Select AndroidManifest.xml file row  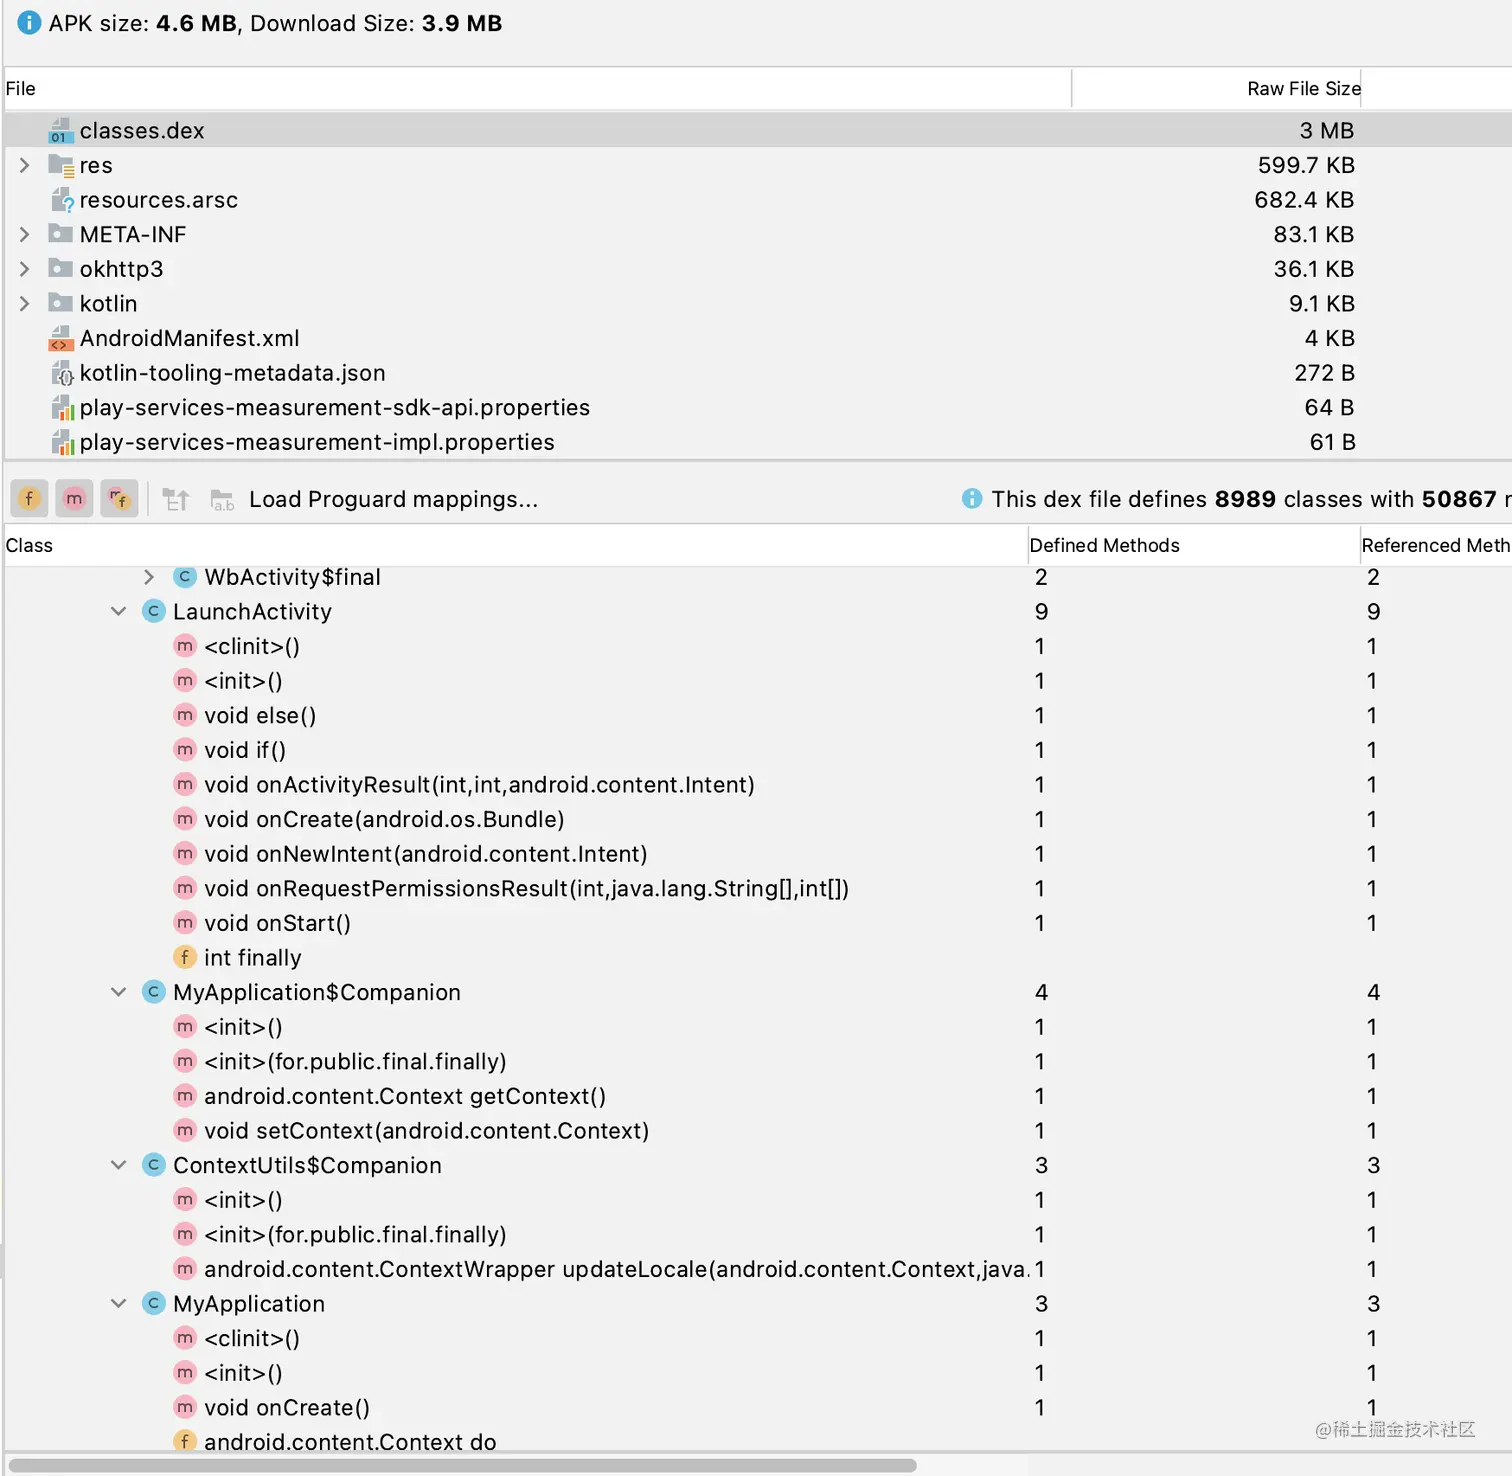757,338
